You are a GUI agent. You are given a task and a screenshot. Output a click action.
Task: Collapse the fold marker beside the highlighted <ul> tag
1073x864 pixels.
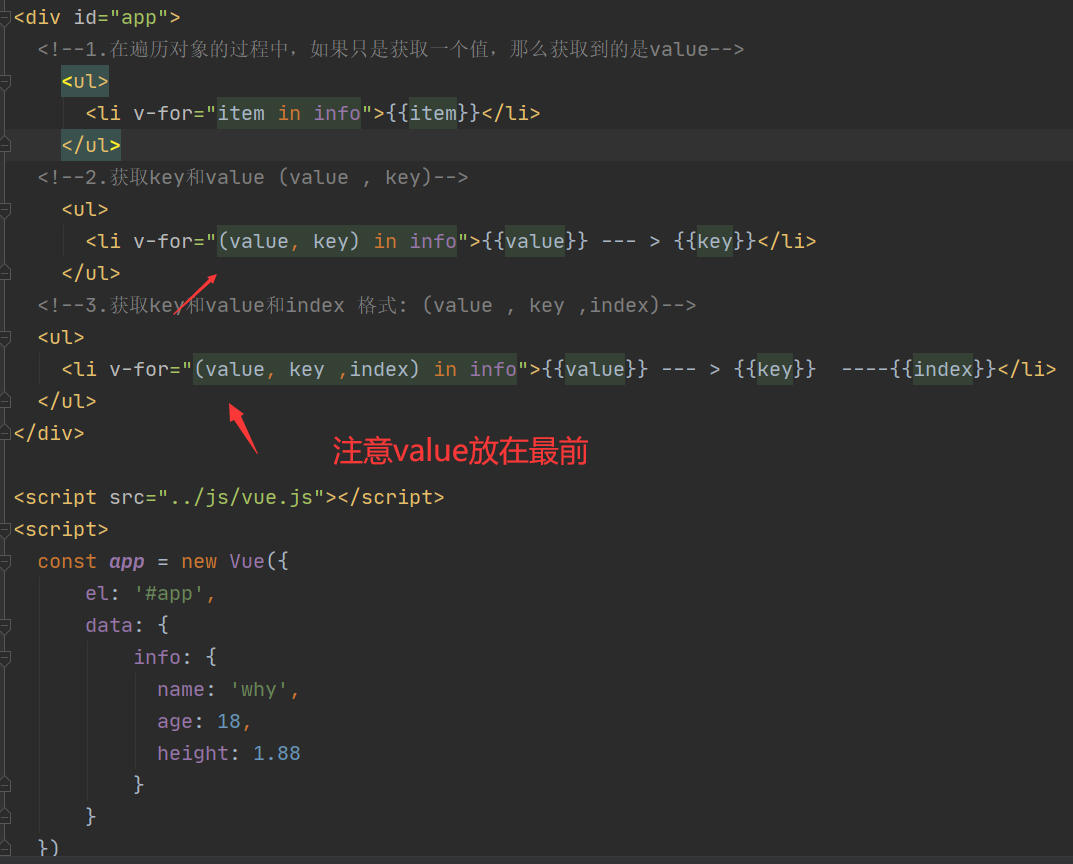[x=5, y=81]
